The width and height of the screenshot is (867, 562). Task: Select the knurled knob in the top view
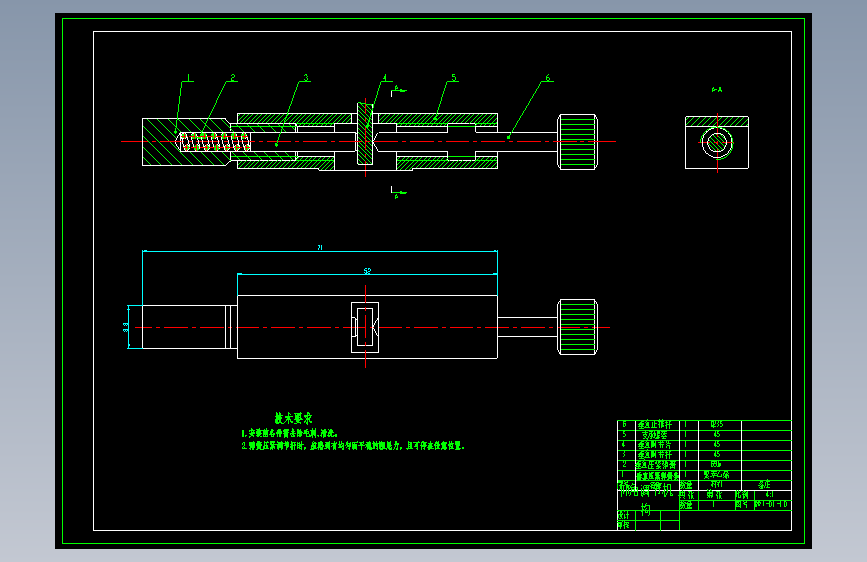577,142
